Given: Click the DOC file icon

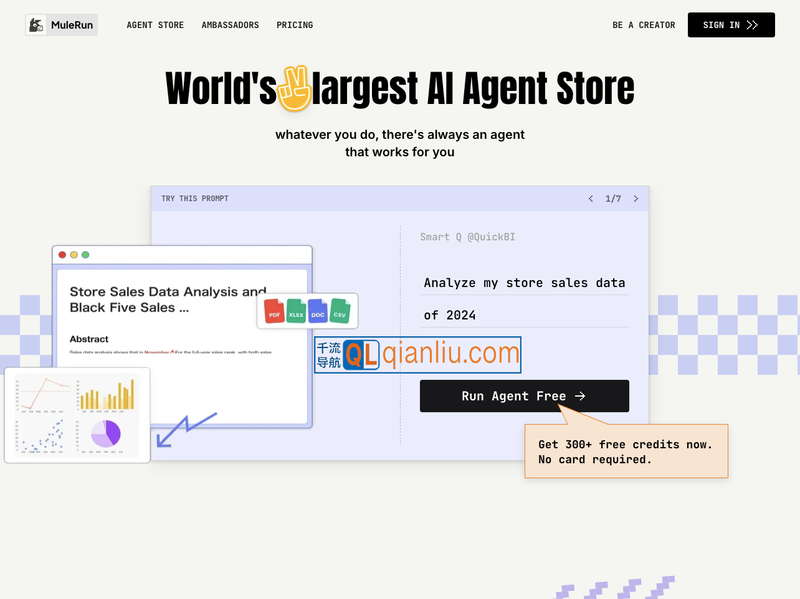Looking at the screenshot, I should pyautogui.click(x=318, y=312).
